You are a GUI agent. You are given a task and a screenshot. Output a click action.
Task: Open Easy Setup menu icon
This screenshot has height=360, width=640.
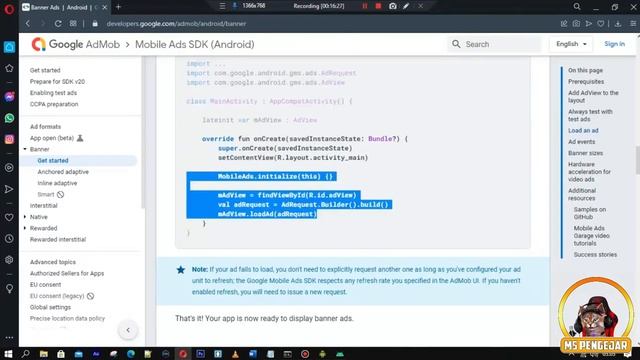pos(633,24)
